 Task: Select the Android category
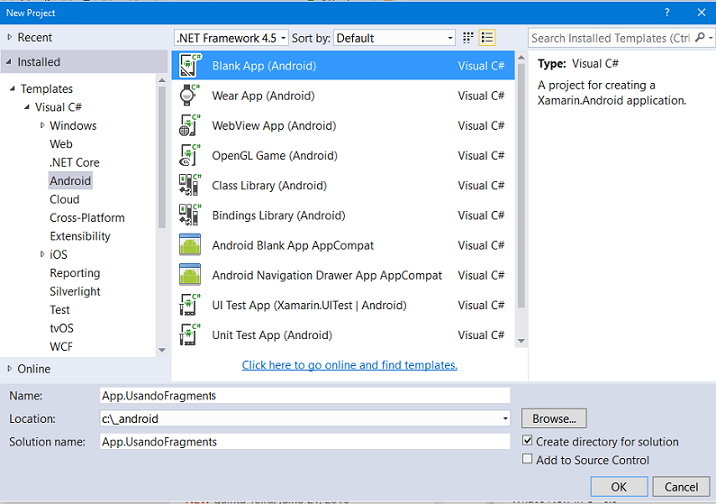tap(70, 181)
